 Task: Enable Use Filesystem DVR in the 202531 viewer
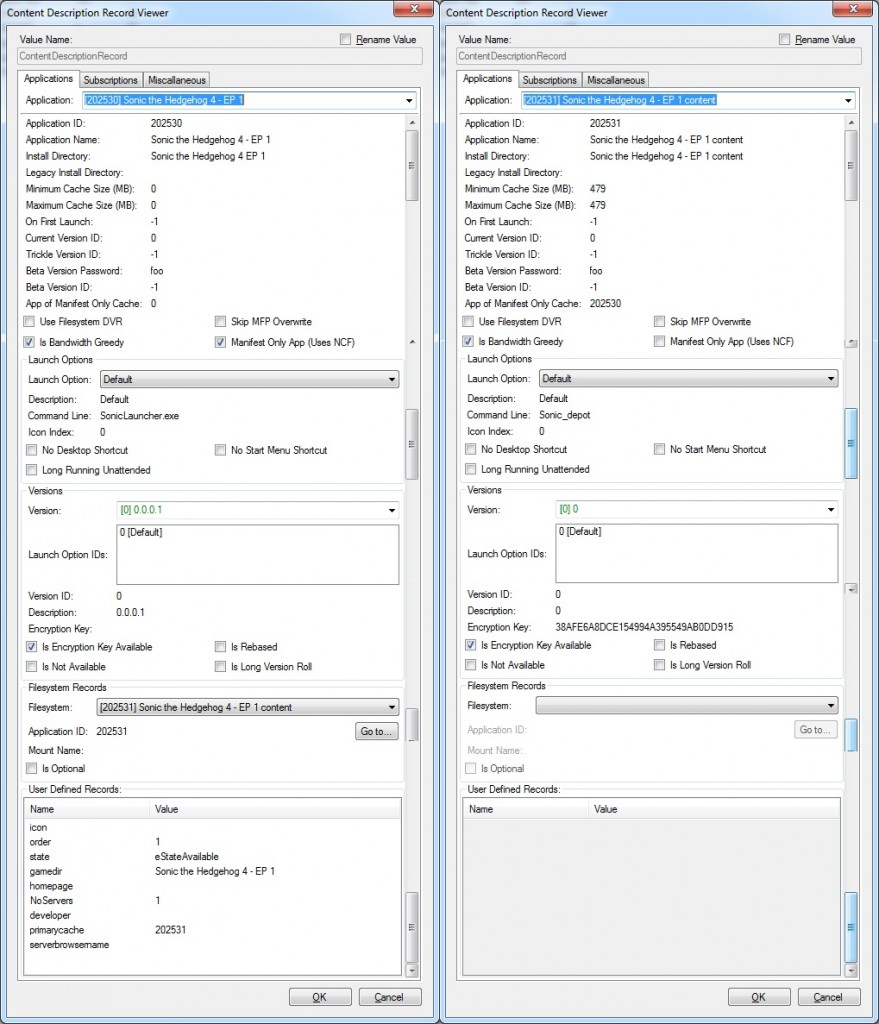point(468,322)
